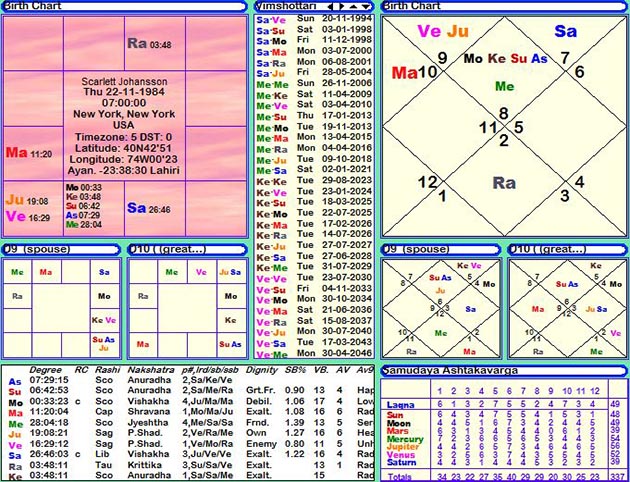
Task: Click 'Ve 16:29' in South Indian birth chart
Action: (x=28, y=217)
